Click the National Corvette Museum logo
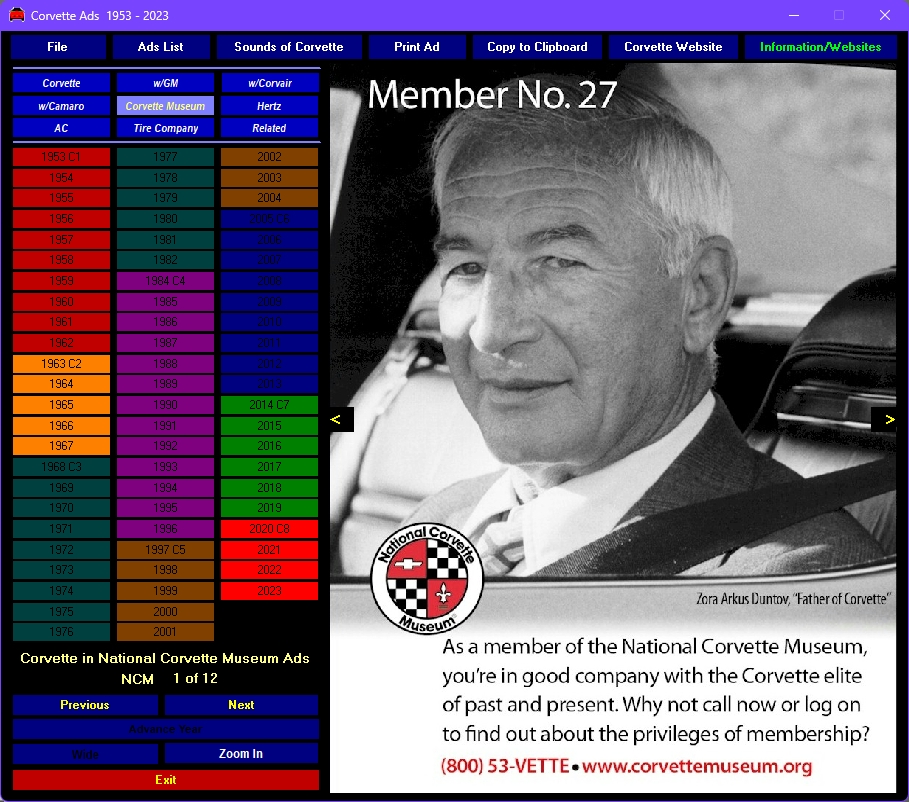This screenshot has height=802, width=909. (x=427, y=578)
